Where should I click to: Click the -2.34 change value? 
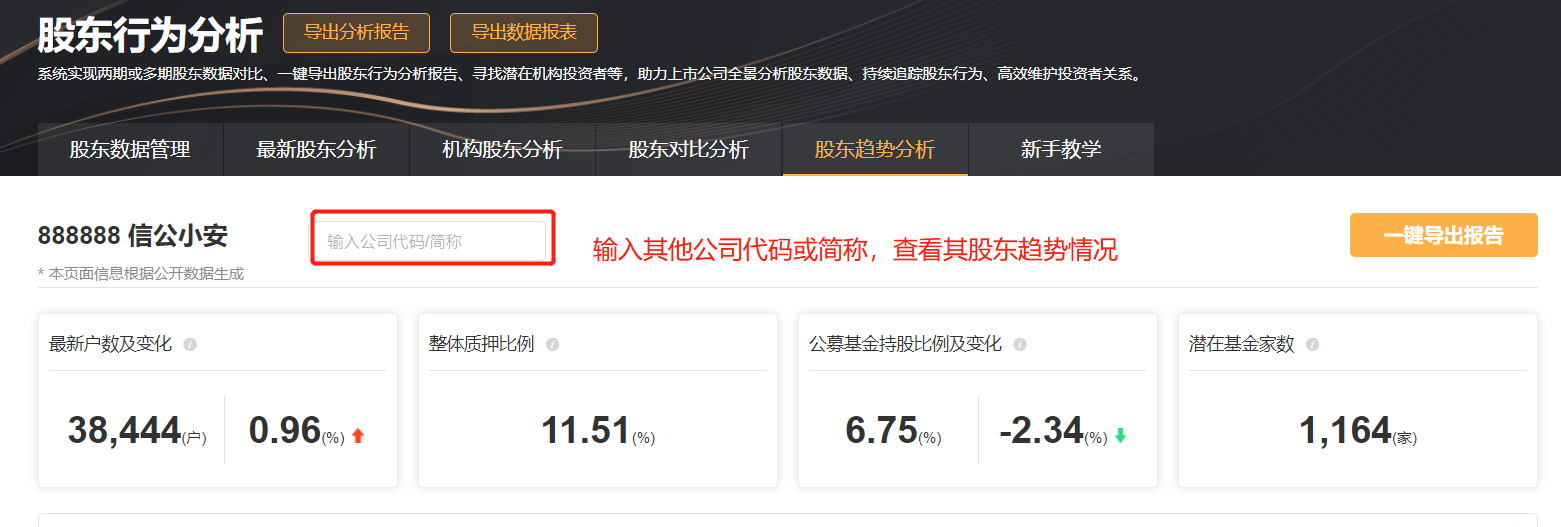click(x=1041, y=430)
